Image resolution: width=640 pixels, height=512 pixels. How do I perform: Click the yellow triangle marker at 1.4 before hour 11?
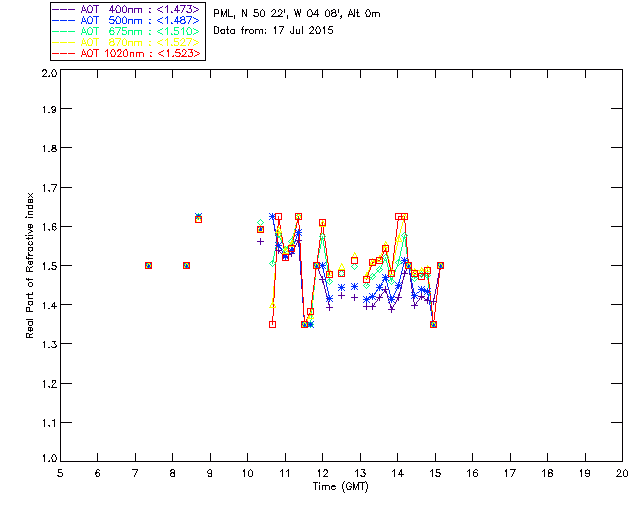273,305
